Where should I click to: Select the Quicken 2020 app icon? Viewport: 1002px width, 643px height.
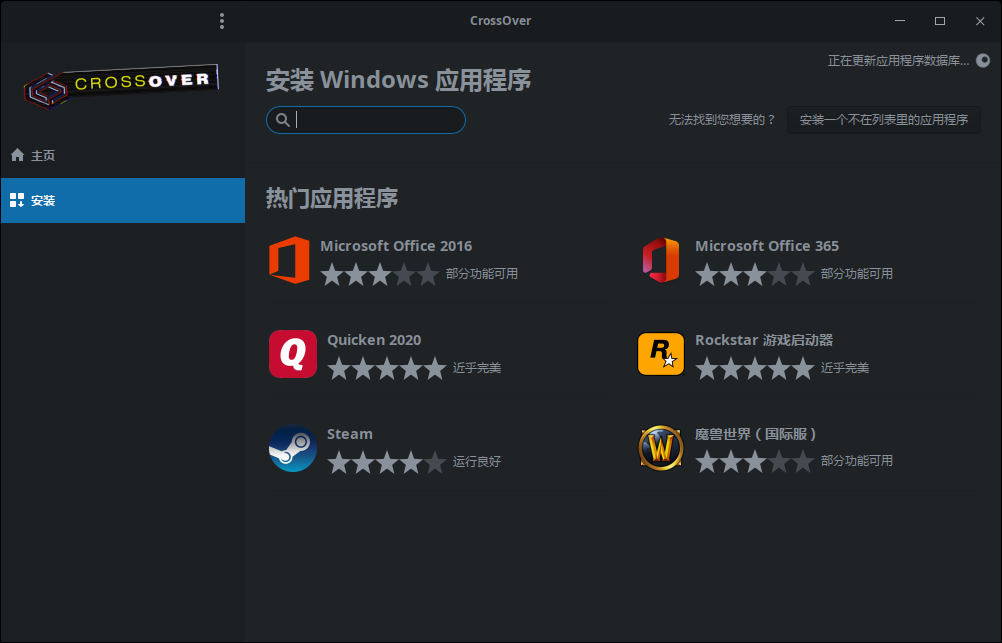(292, 354)
